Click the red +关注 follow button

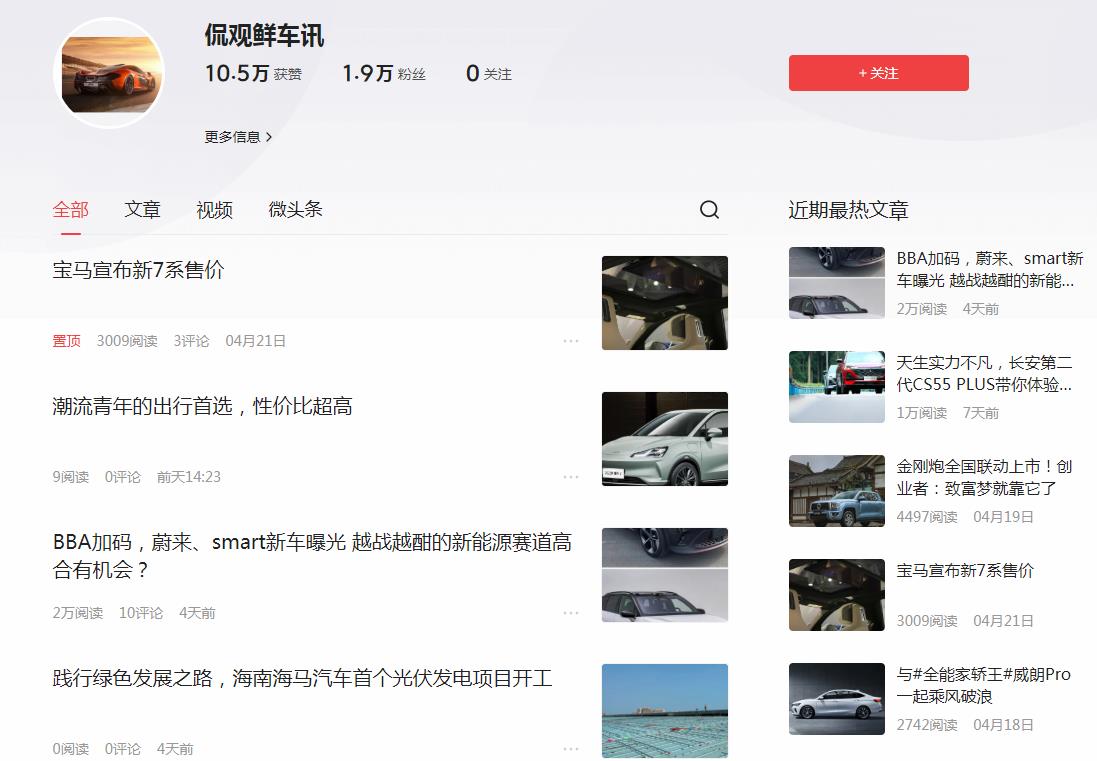[x=879, y=73]
